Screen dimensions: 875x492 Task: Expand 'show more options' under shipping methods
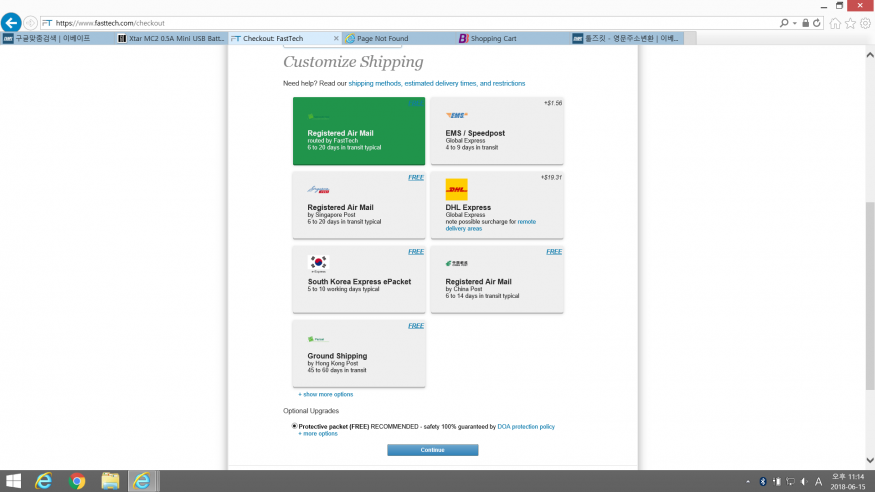(326, 394)
